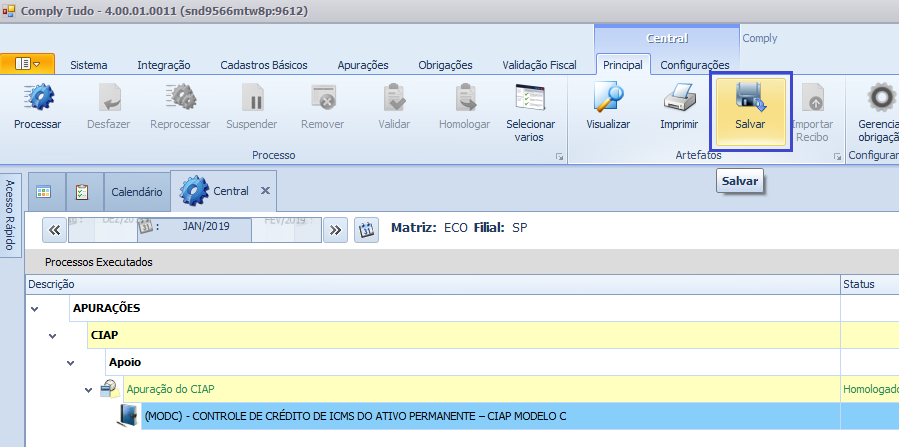The width and height of the screenshot is (899, 447).
Task: Open the calendar date picker icon
Action: coord(366,230)
